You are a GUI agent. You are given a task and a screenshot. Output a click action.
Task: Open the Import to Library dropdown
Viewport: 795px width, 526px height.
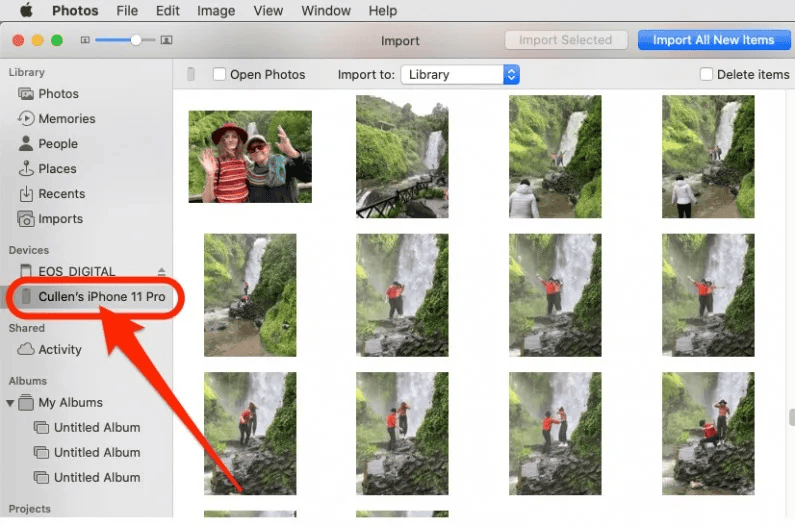(460, 75)
